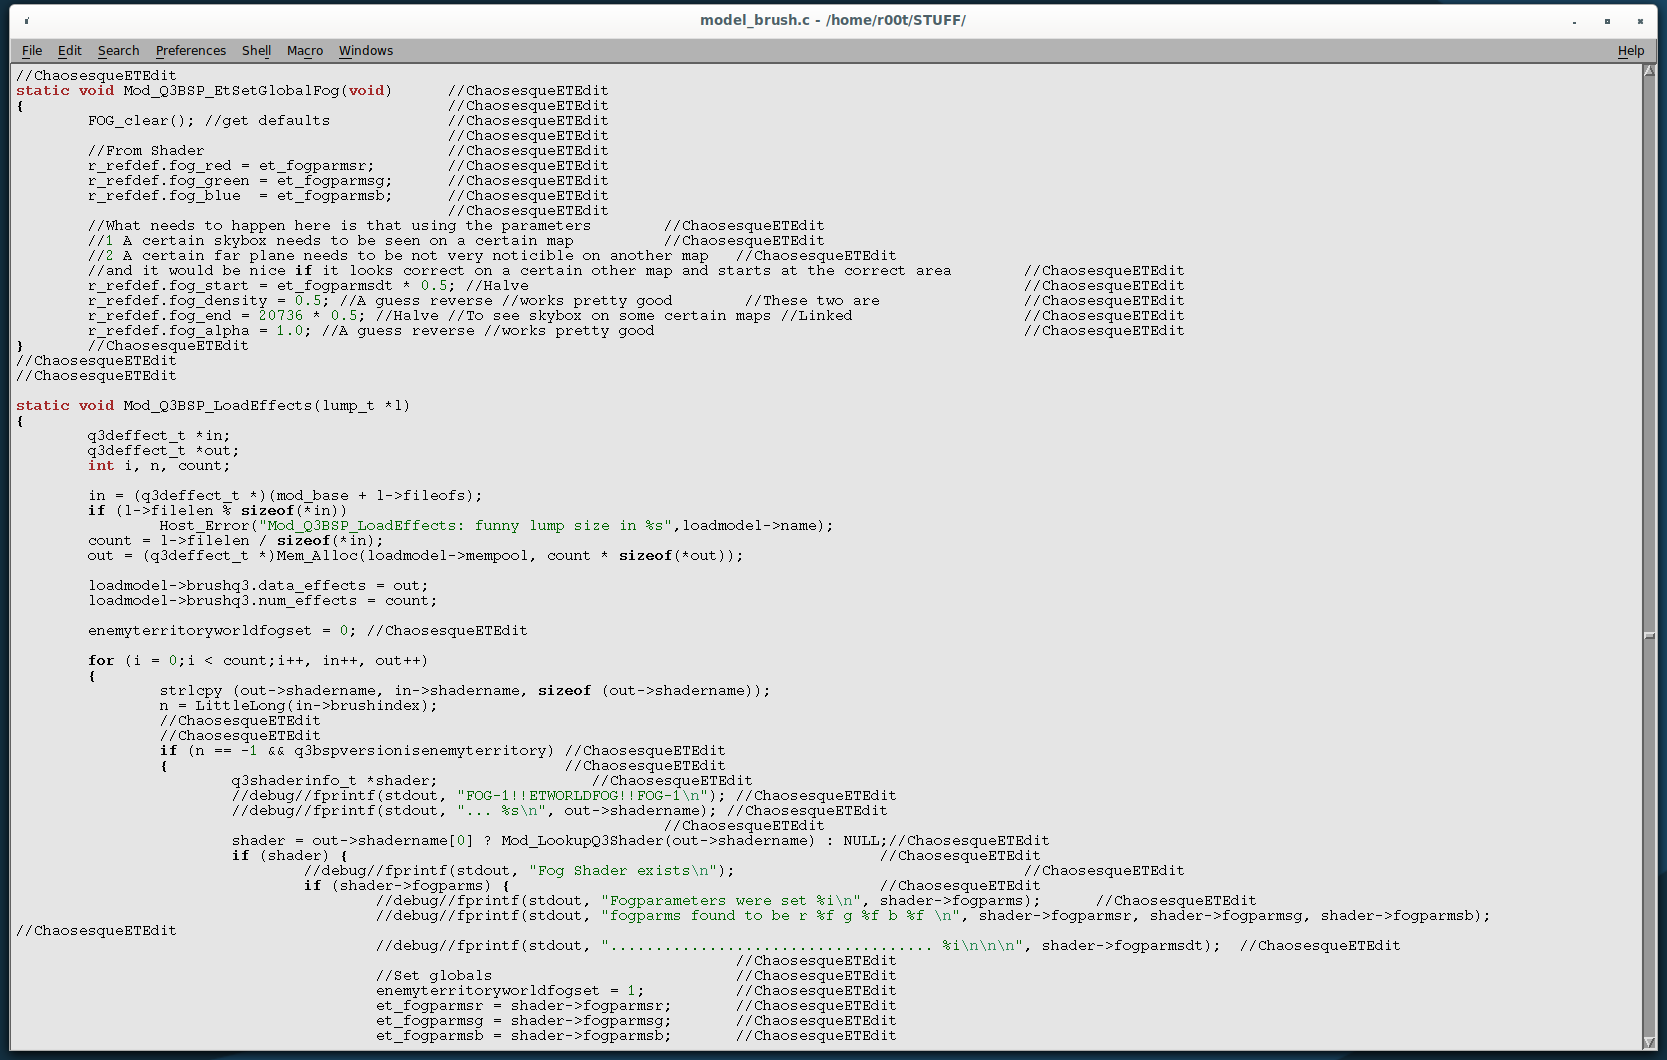This screenshot has height=1060, width=1667.
Task: Click on 'int i, n, count;' line
Action: tap(159, 466)
